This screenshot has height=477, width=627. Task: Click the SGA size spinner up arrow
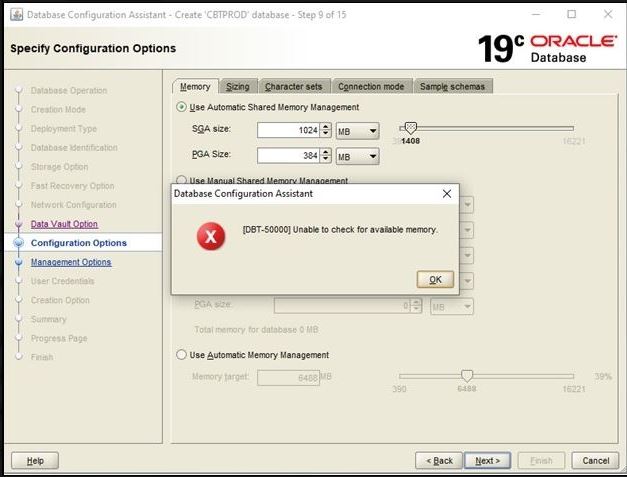(326, 126)
